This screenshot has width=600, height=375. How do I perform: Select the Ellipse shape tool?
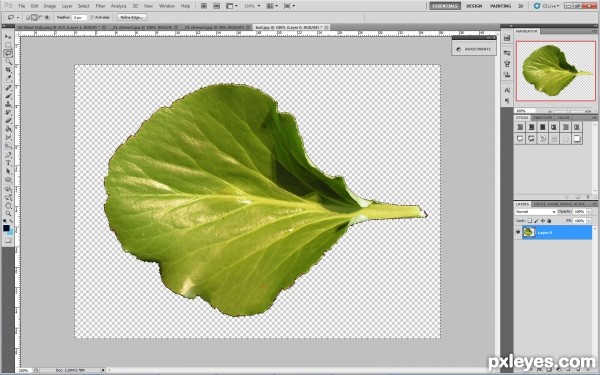coord(8,180)
